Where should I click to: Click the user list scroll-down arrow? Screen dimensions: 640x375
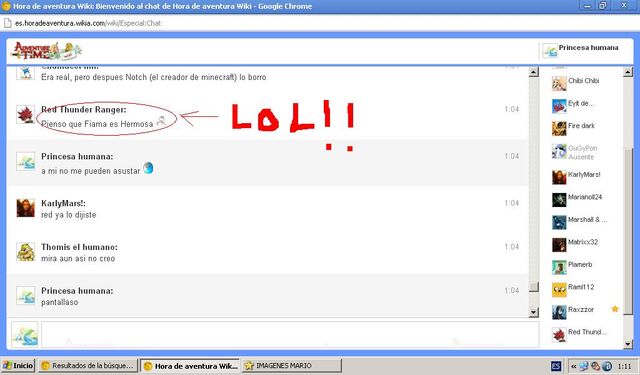(x=628, y=344)
